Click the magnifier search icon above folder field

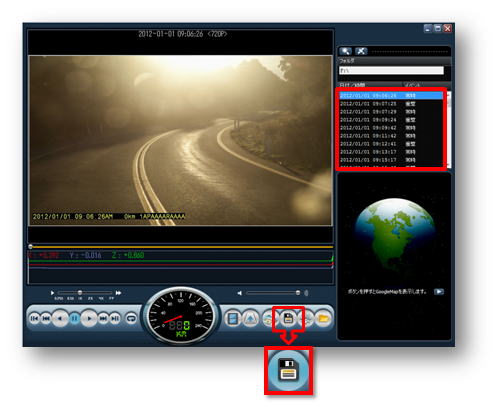[345, 51]
